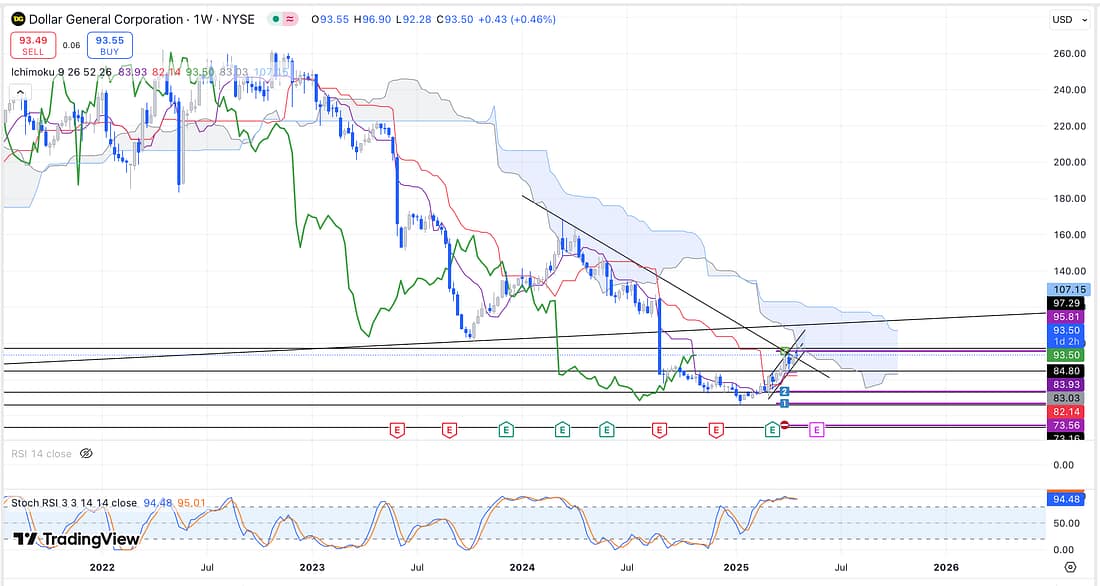Click the Dollar General Corporation symbol title
1100x586 pixels.
[140, 20]
